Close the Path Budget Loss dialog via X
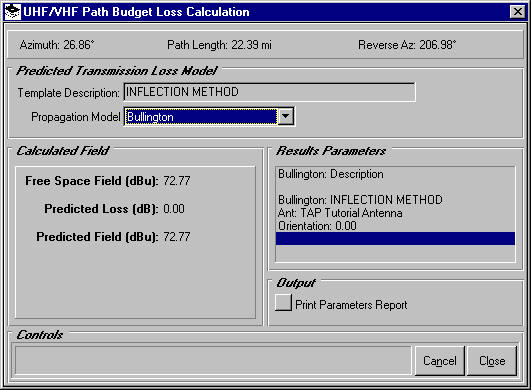 (517, 12)
